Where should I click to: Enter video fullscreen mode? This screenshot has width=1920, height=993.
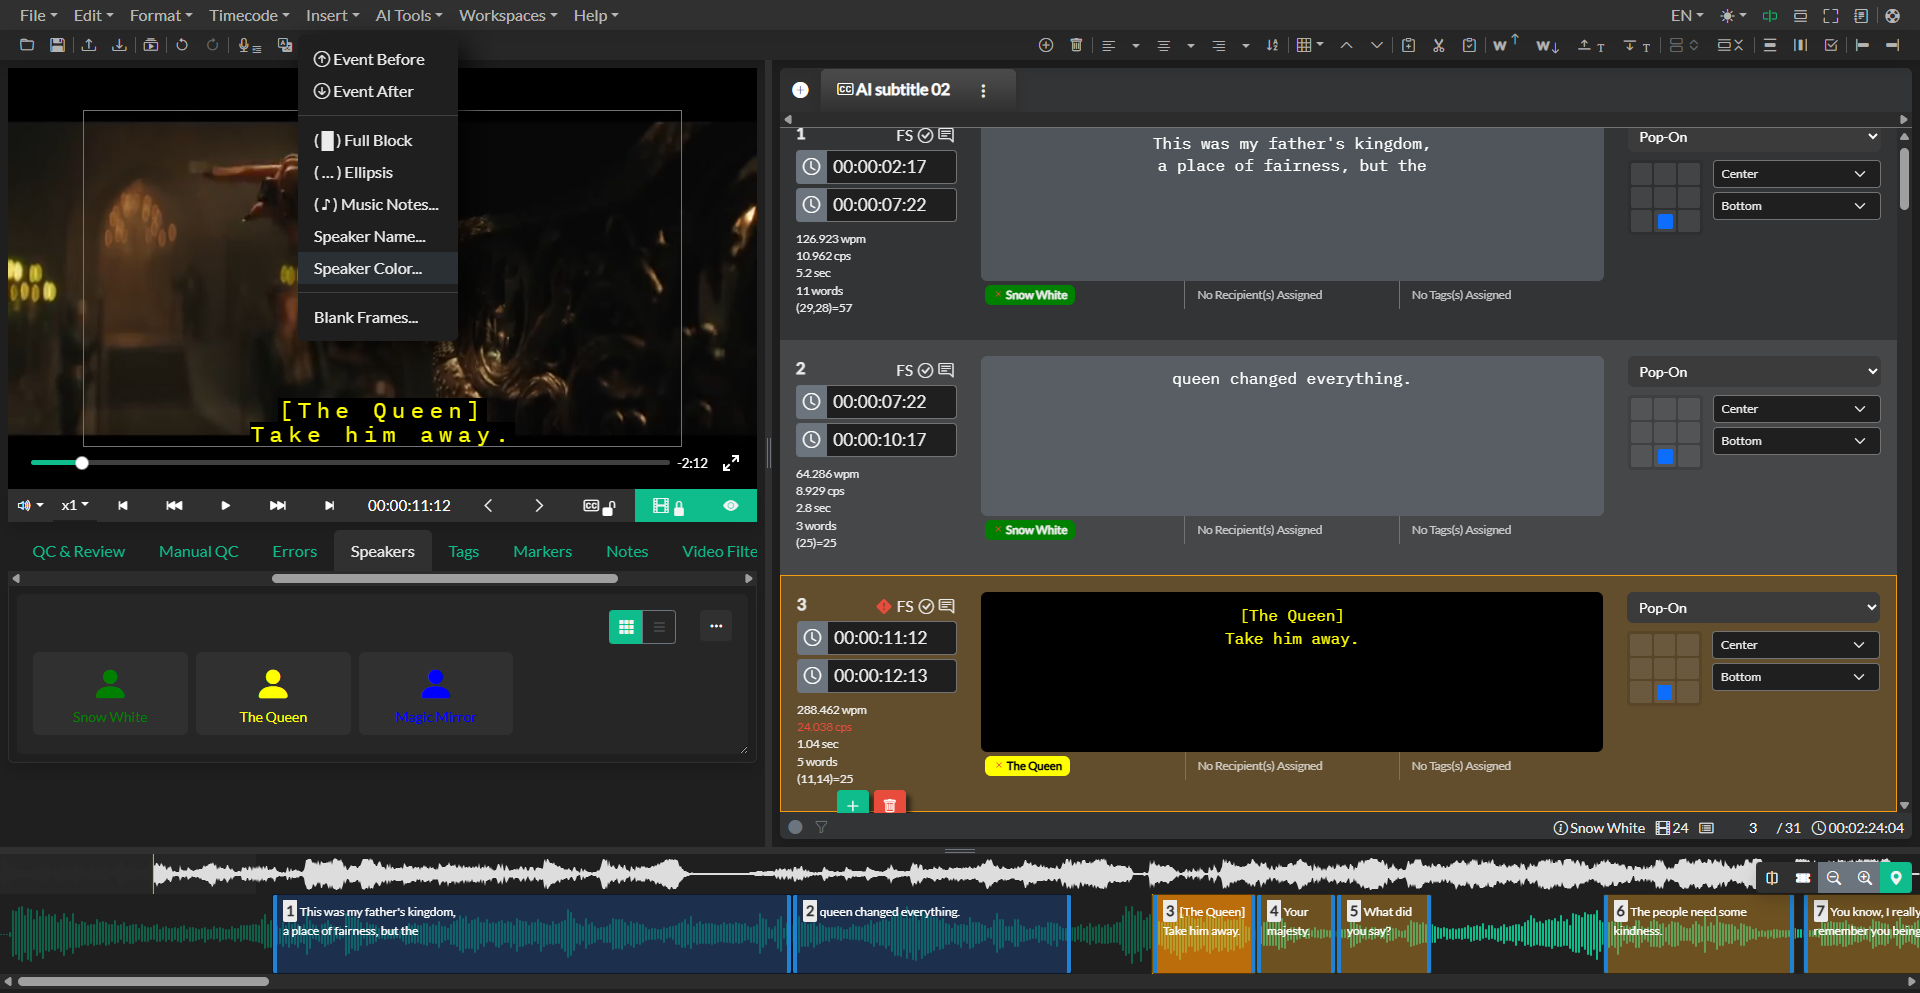click(731, 463)
